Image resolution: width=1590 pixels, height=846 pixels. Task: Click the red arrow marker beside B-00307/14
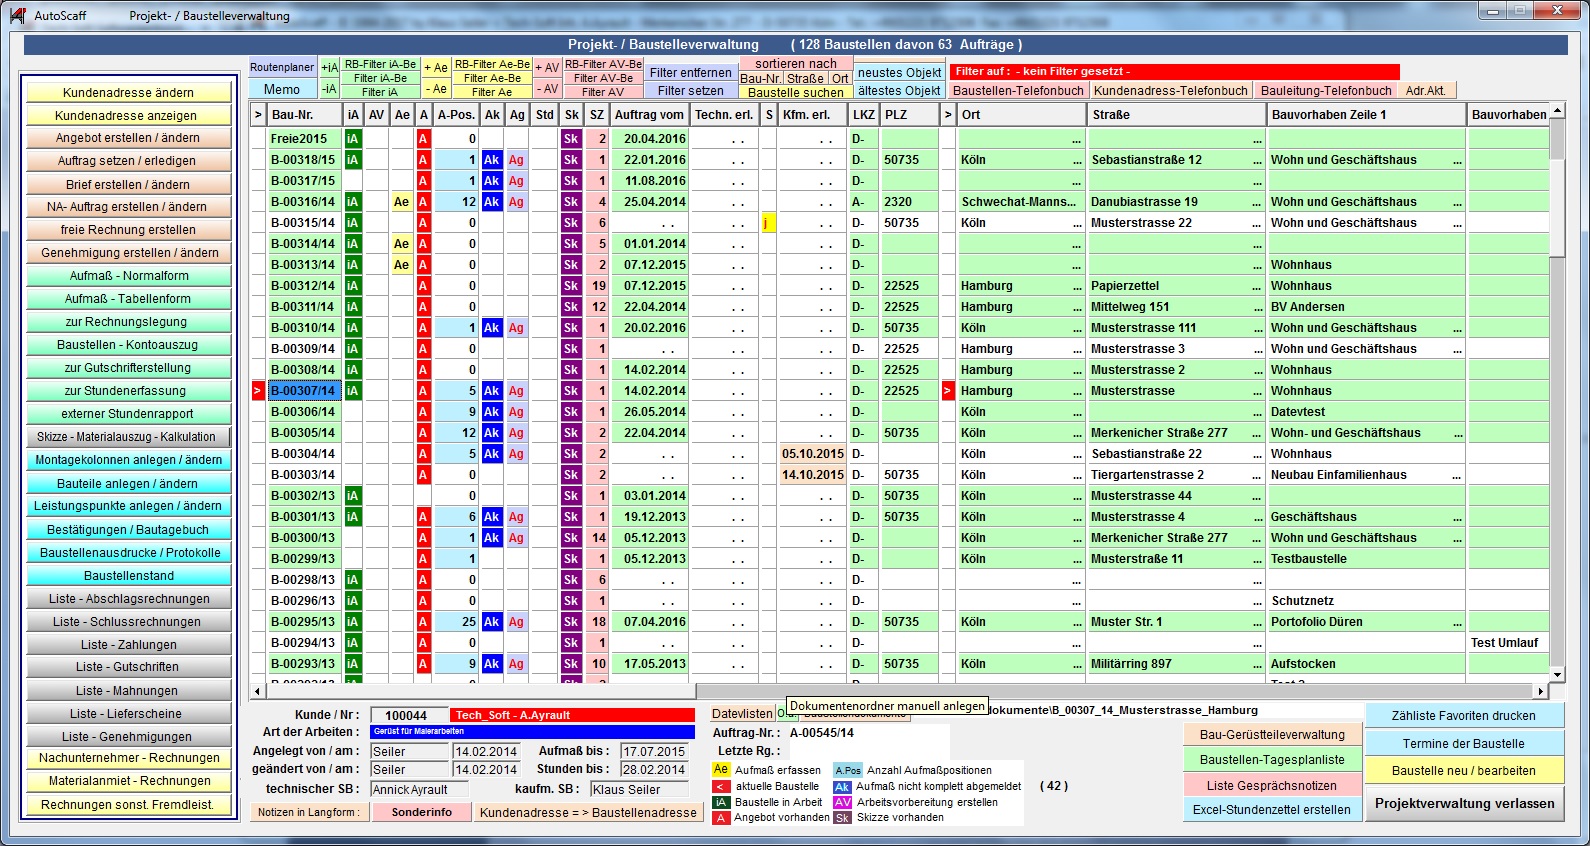point(257,391)
